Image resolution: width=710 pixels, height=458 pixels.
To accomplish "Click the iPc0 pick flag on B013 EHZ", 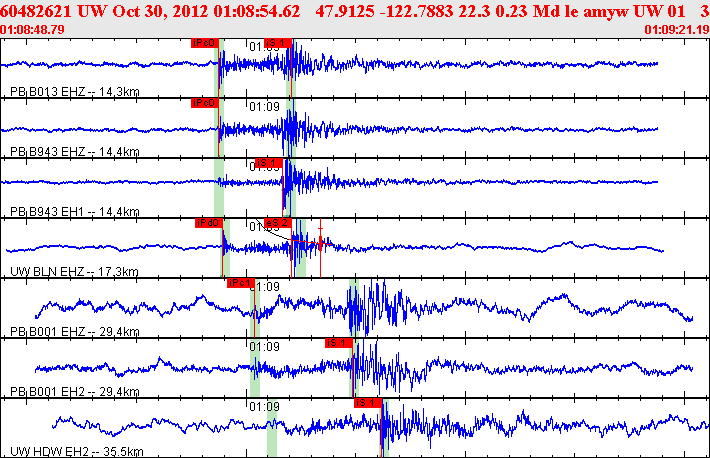I will coord(205,43).
